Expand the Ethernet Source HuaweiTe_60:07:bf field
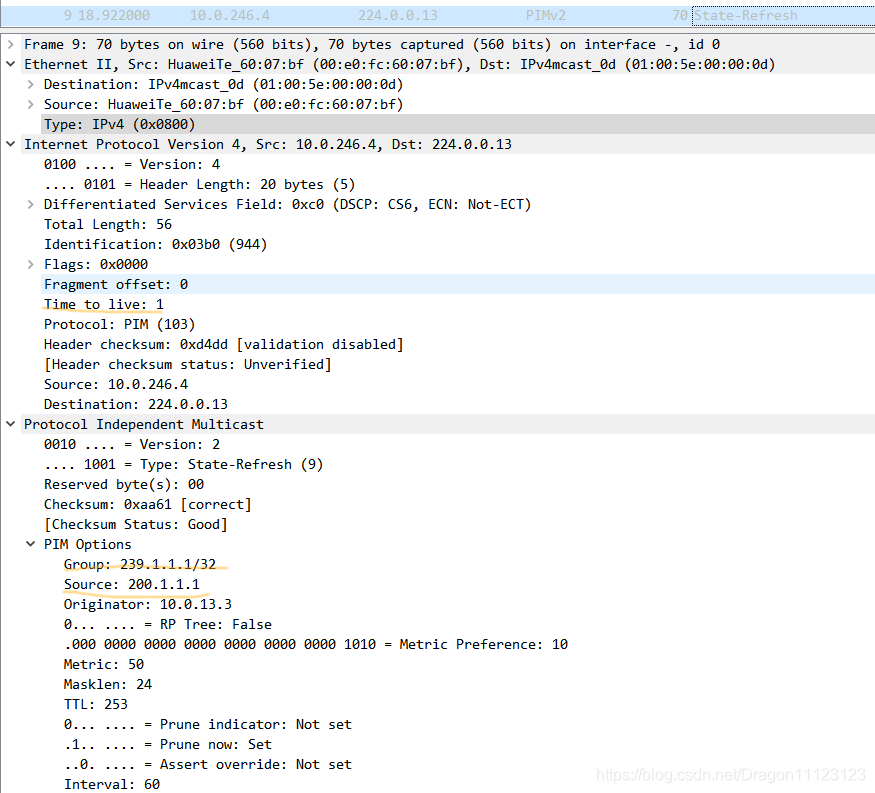Image resolution: width=875 pixels, height=793 pixels. (x=31, y=104)
